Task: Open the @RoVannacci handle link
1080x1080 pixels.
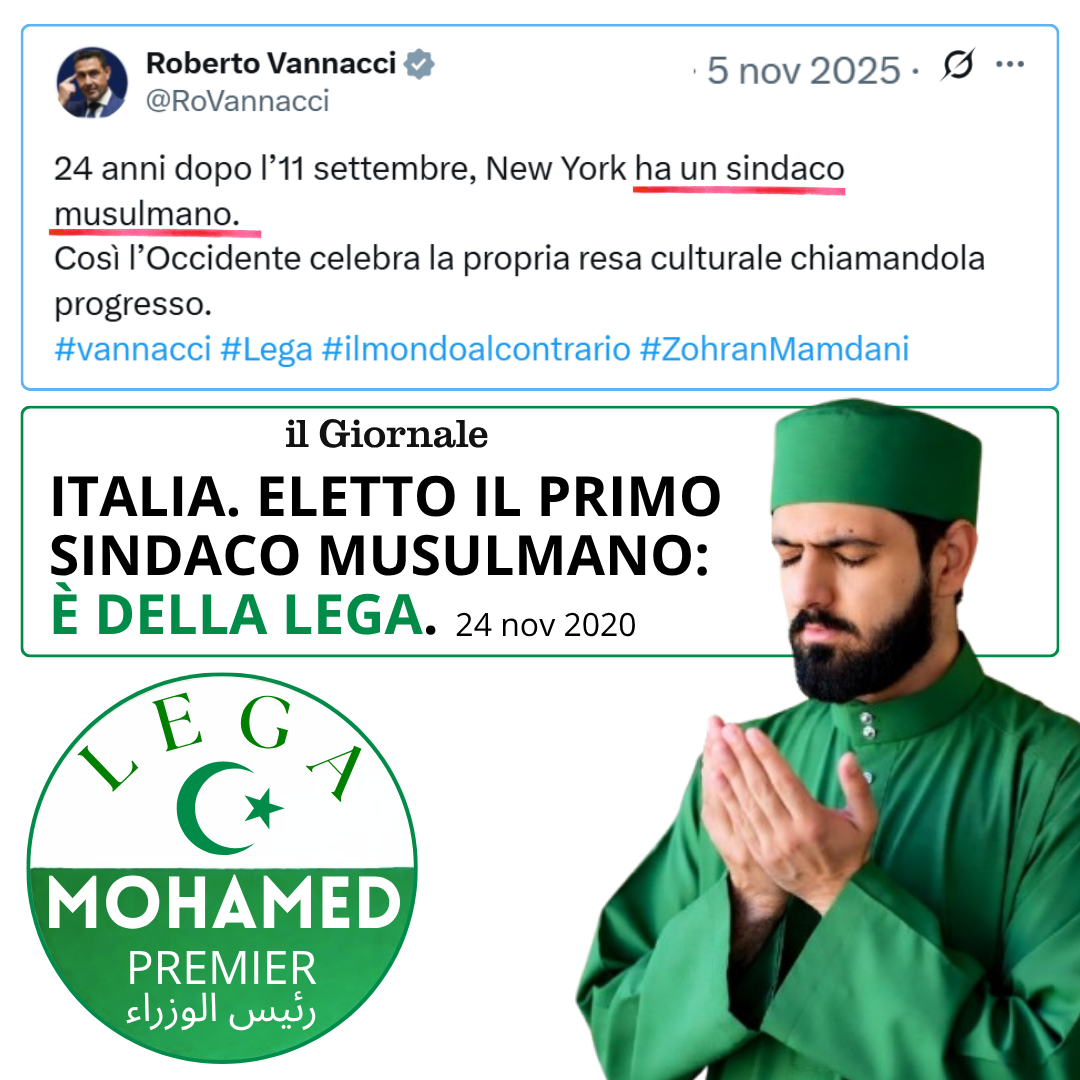Action: tap(238, 101)
